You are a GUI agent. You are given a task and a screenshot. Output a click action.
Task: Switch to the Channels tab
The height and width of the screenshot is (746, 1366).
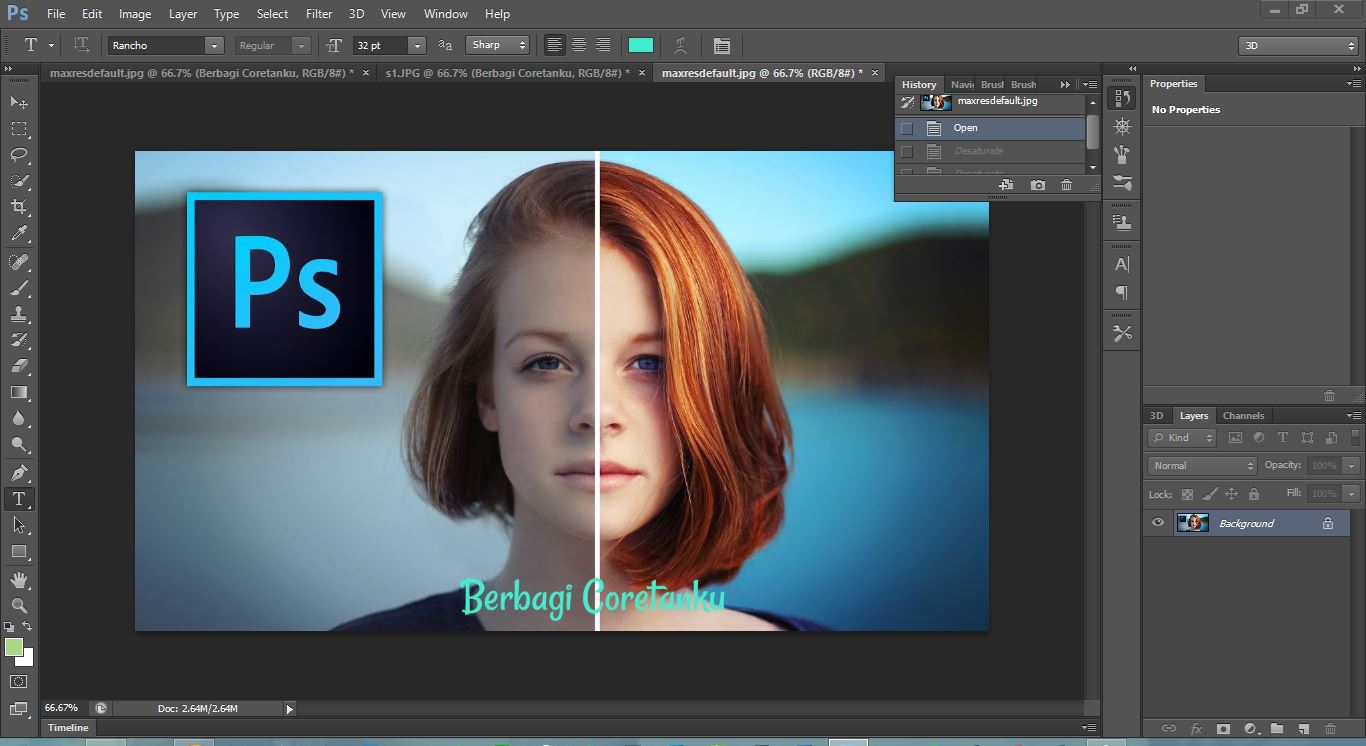point(1243,415)
